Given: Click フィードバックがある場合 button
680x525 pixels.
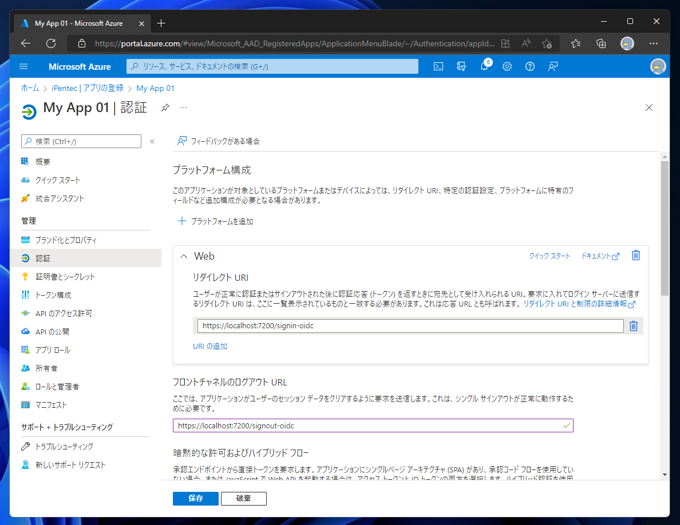Looking at the screenshot, I should pyautogui.click(x=218, y=141).
